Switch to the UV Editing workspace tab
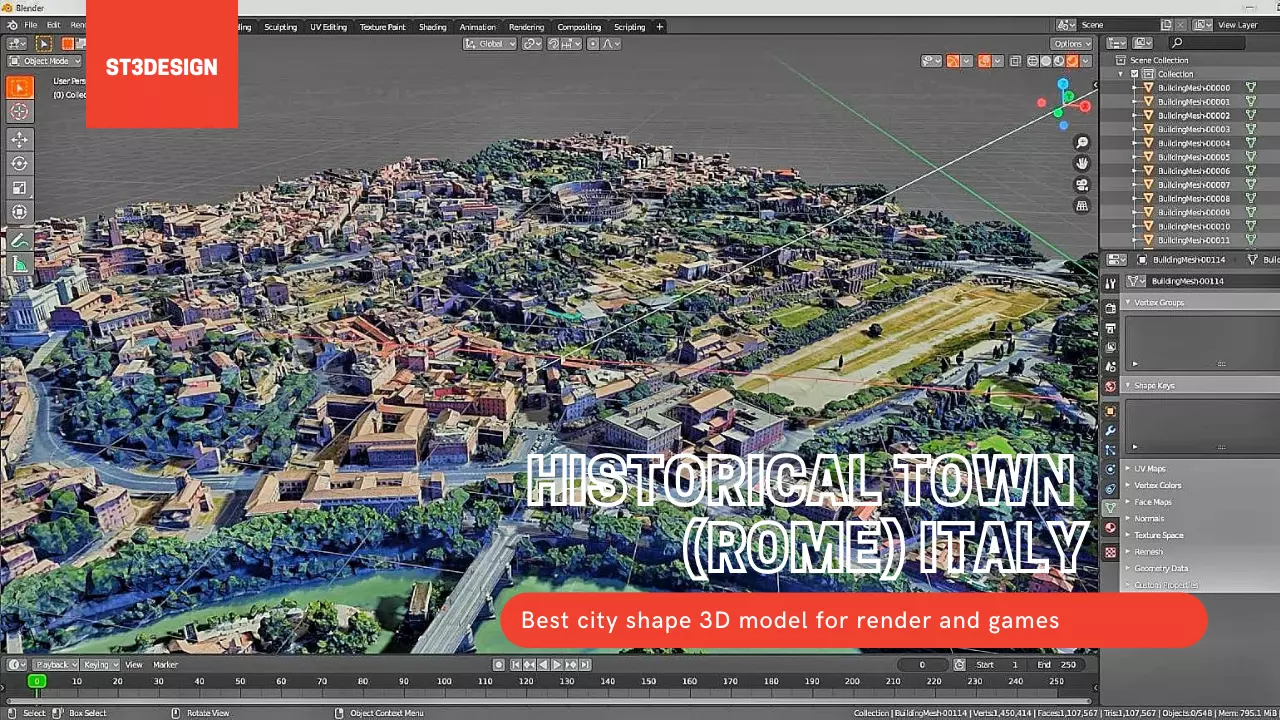 point(328,27)
